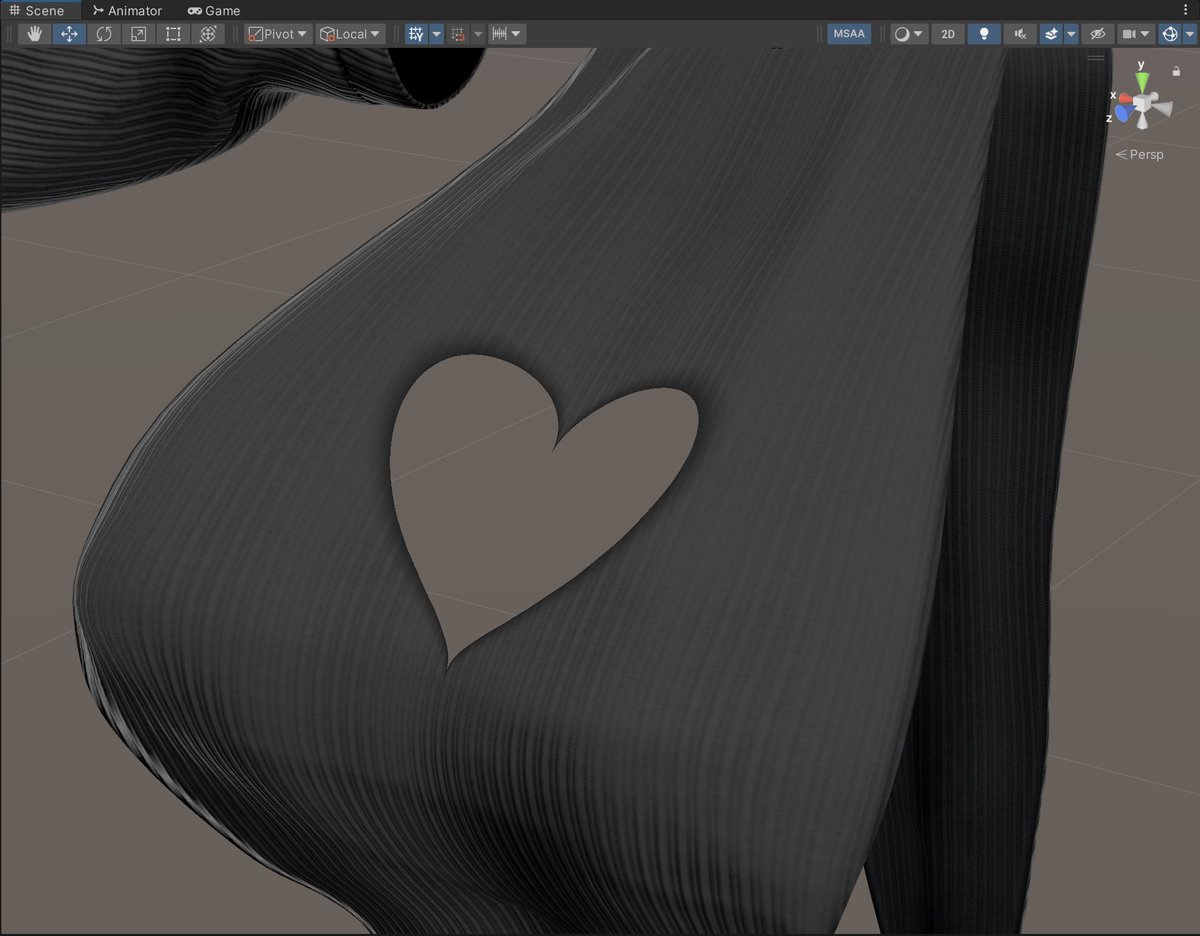1200x936 pixels.
Task: Click the Persp projection label
Action: click(x=1140, y=154)
